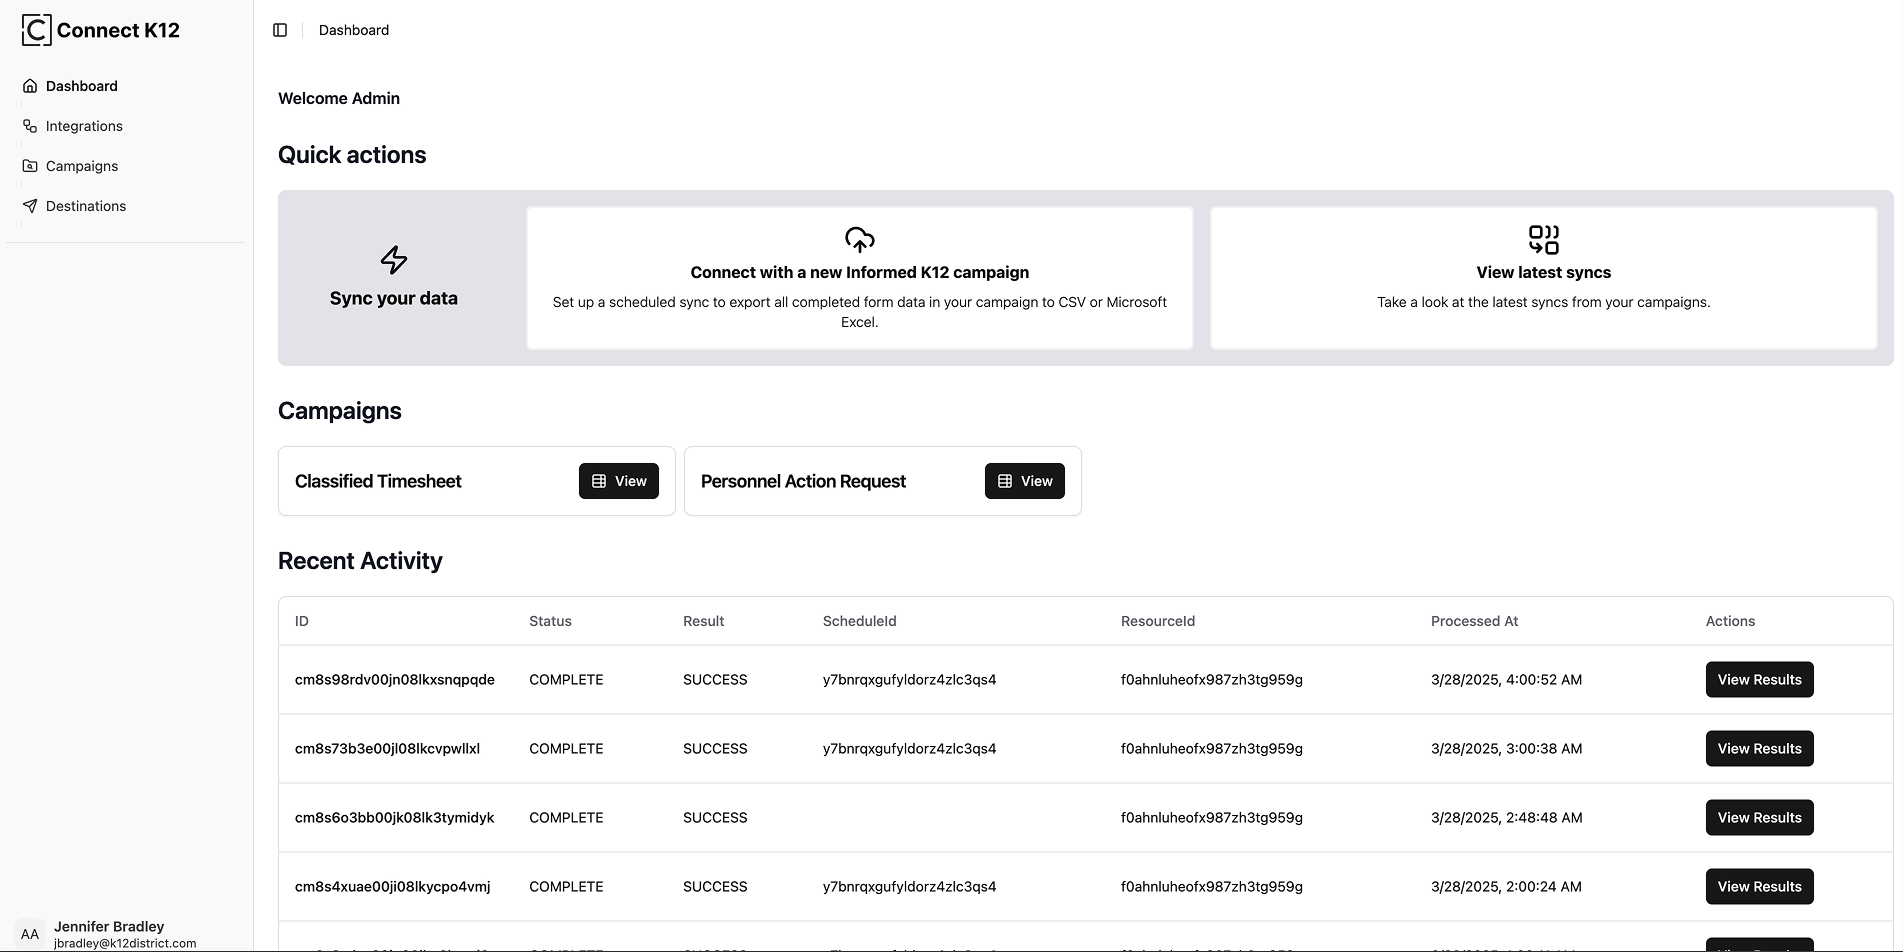Open the Integrations menu item

(84, 126)
